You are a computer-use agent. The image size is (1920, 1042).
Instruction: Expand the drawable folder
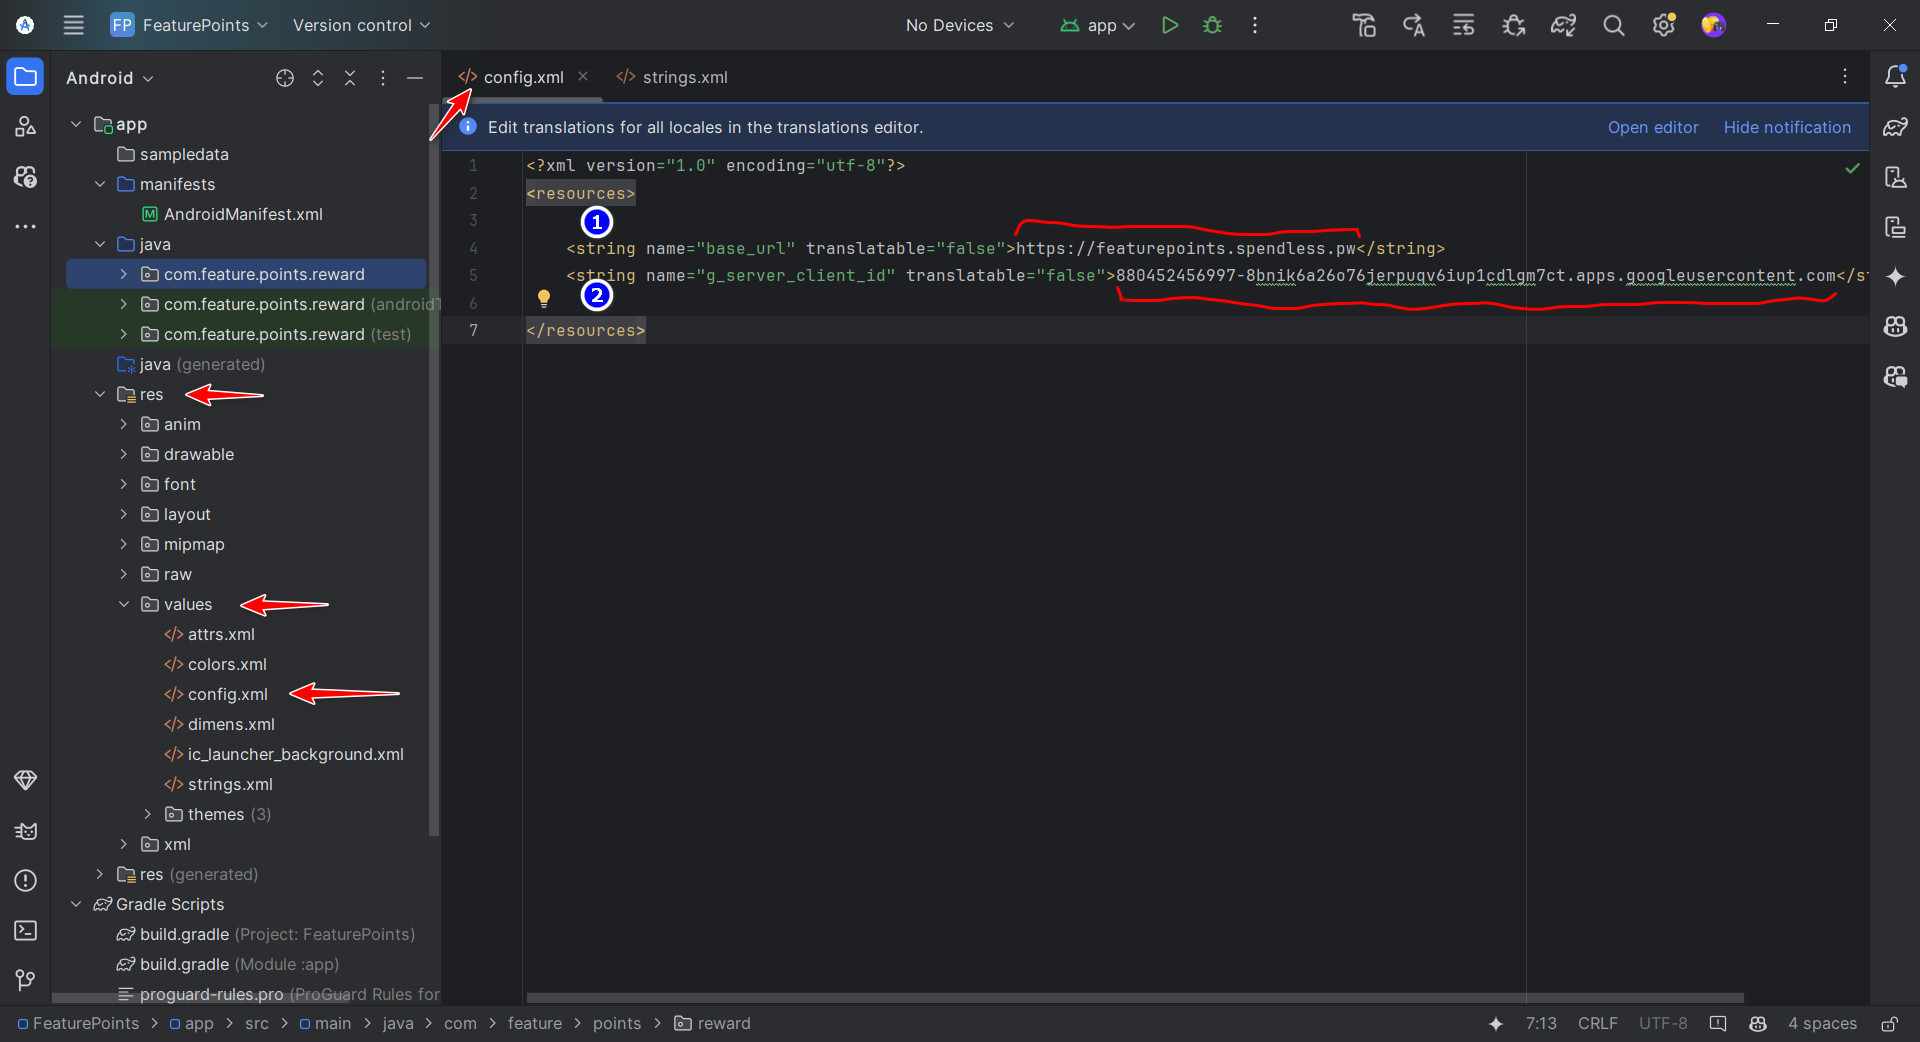pyautogui.click(x=123, y=454)
